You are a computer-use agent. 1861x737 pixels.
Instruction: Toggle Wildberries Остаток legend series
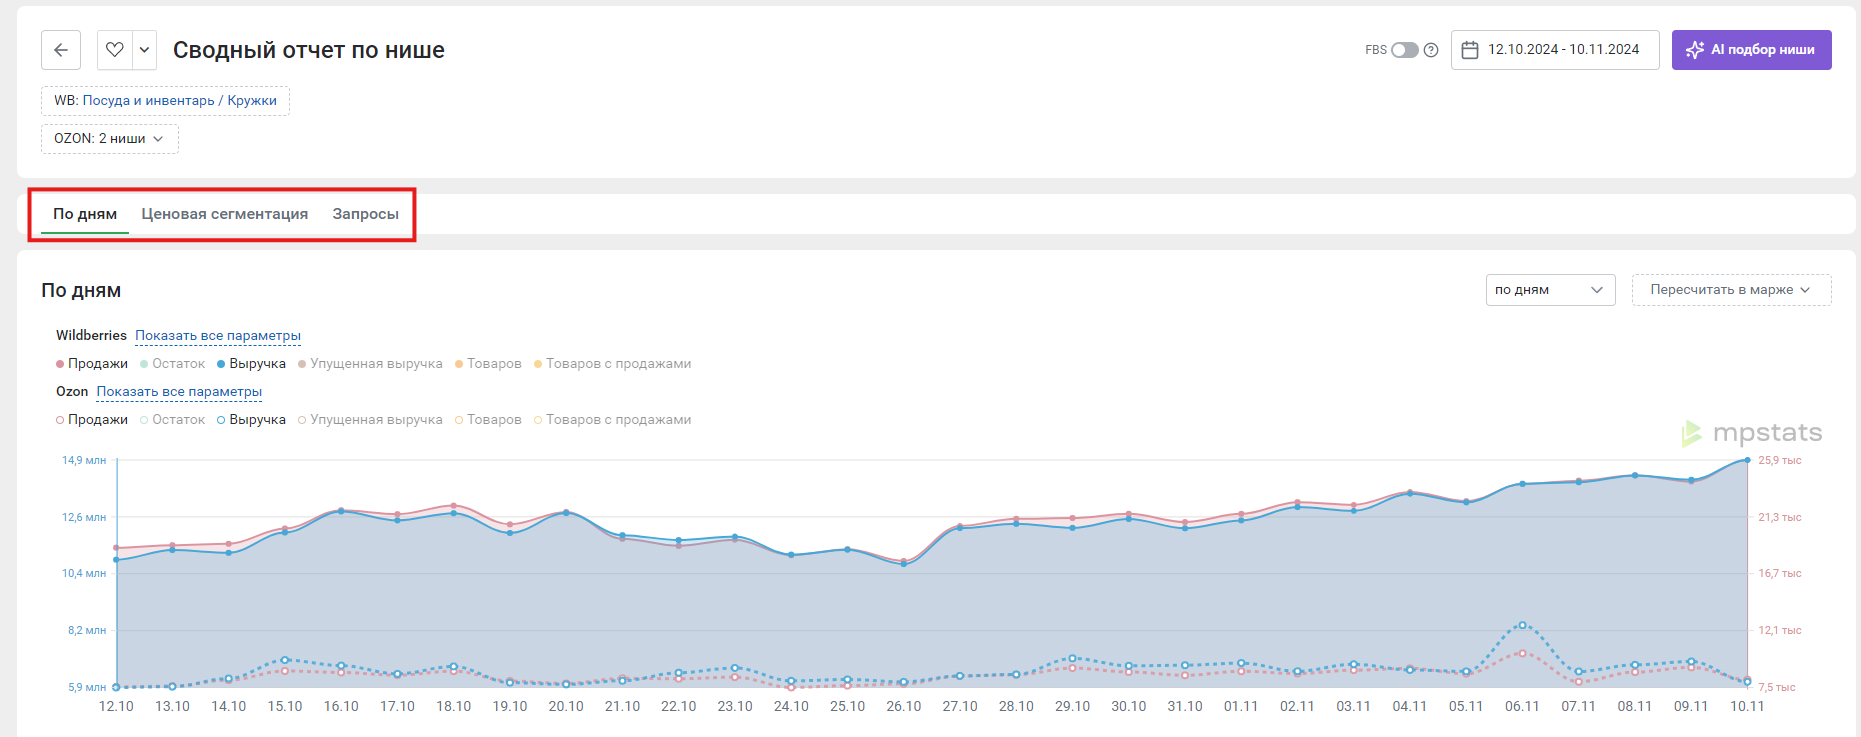[173, 364]
